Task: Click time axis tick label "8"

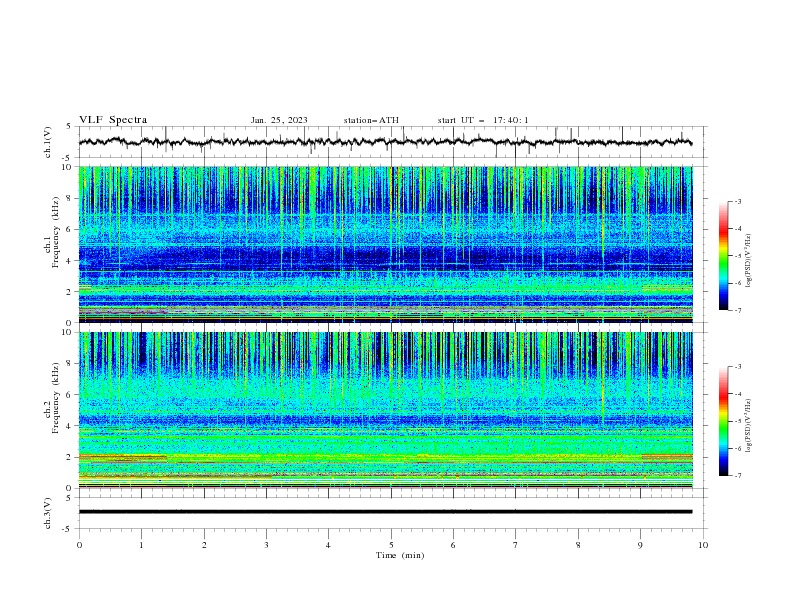Action: (578, 545)
